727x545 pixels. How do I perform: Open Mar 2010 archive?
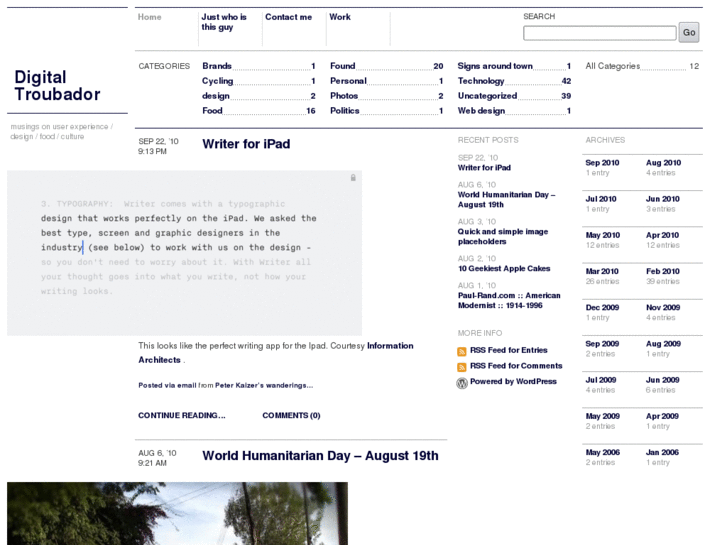pyautogui.click(x=602, y=271)
